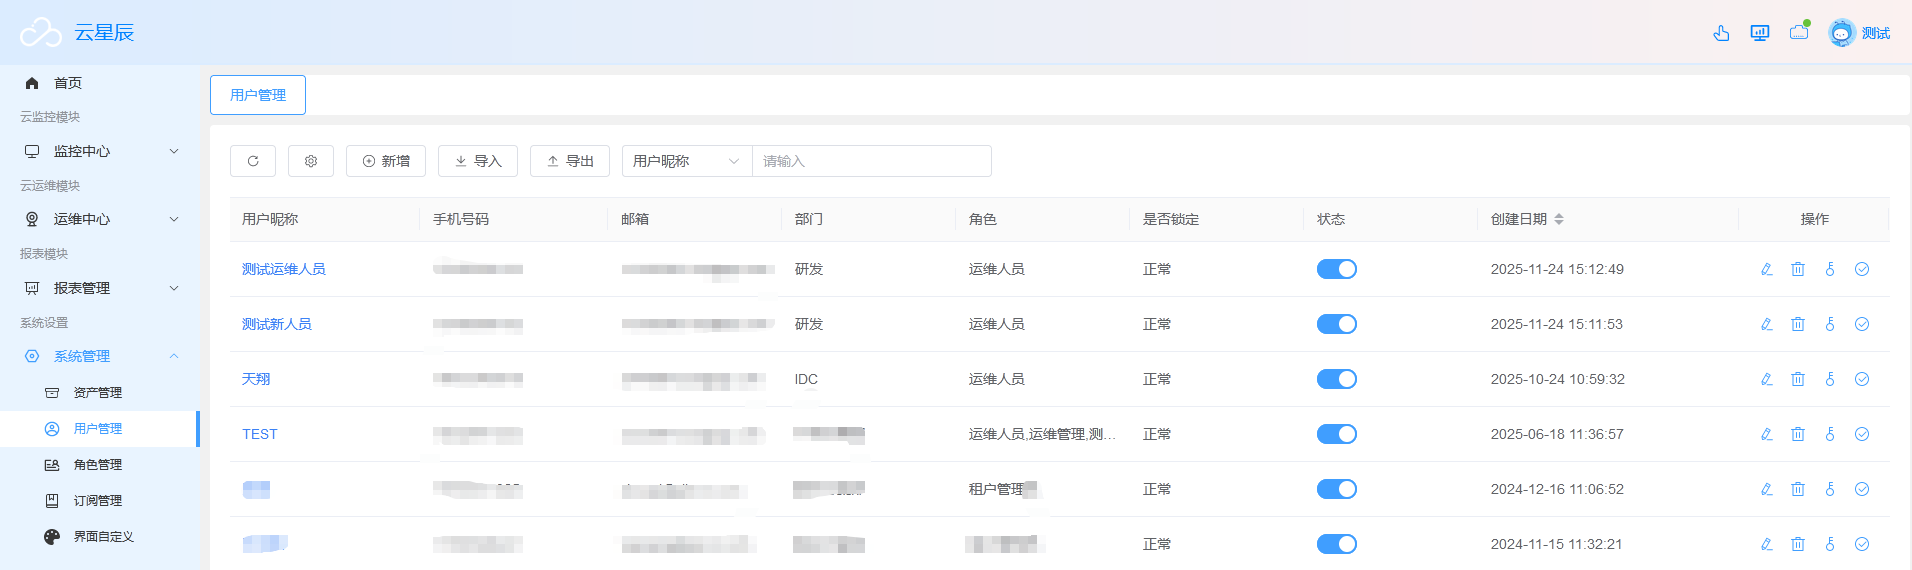Click the 新增 add button
The image size is (1912, 570).
tap(386, 161)
